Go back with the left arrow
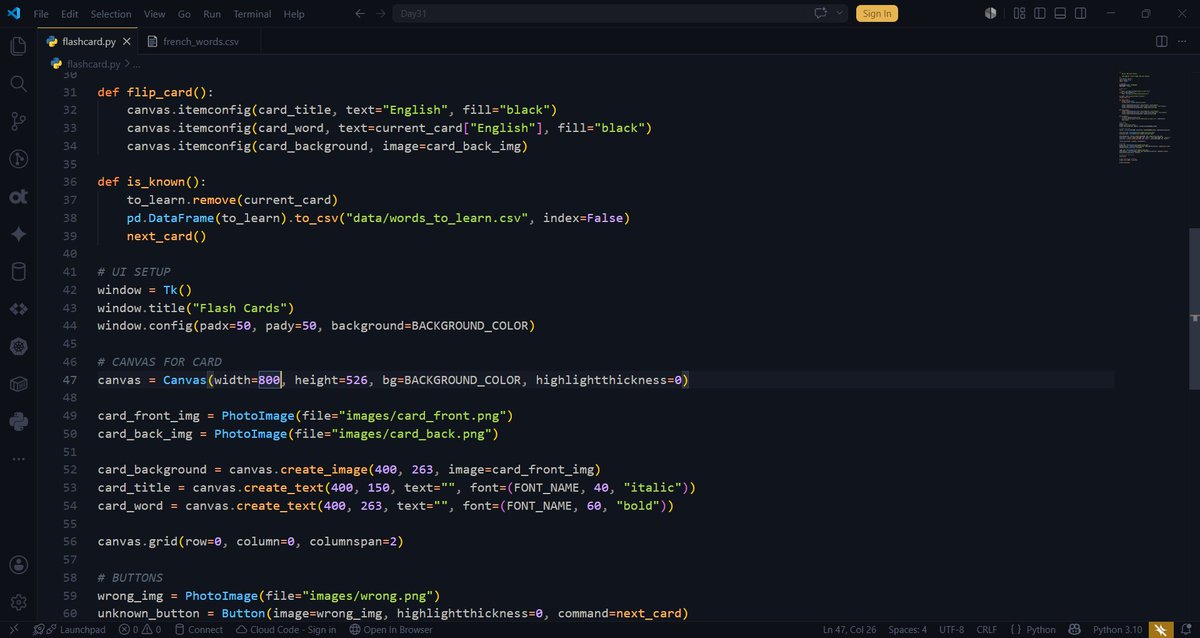1200x638 pixels. coord(360,13)
